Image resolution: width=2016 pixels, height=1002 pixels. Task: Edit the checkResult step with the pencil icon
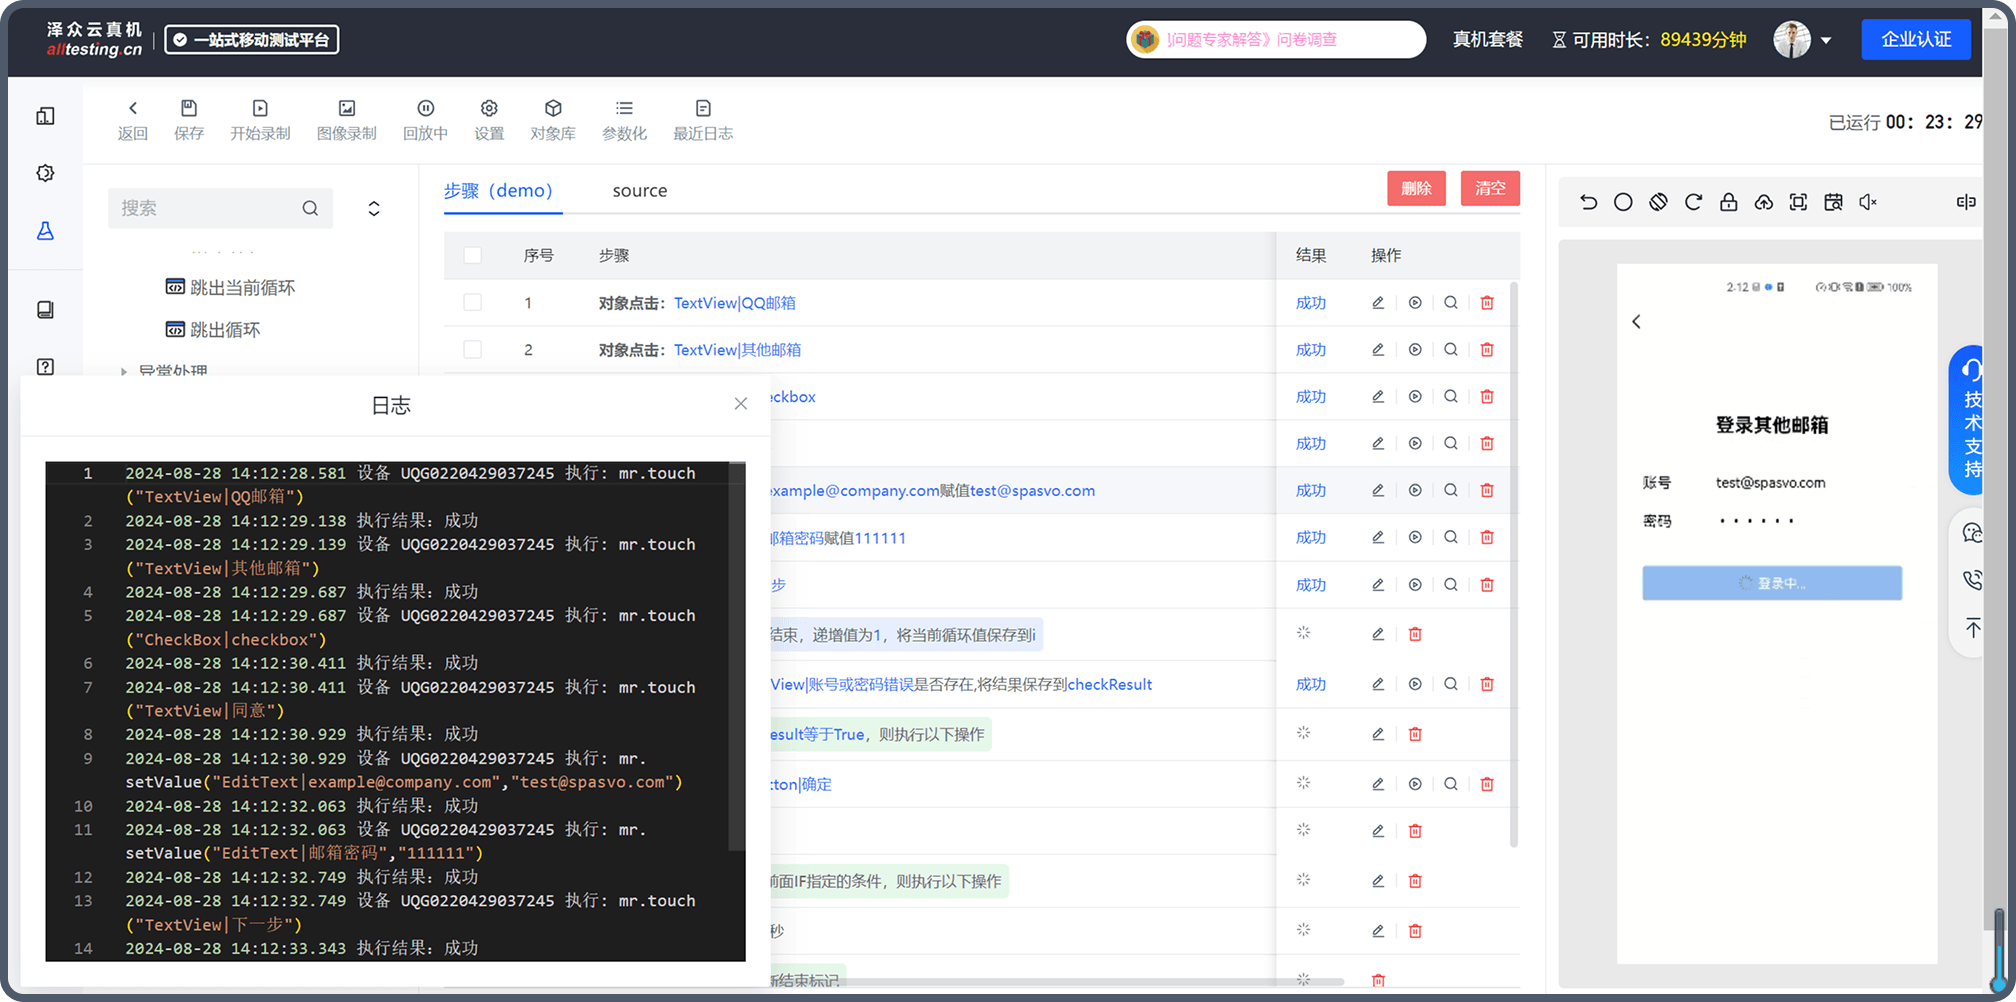point(1378,684)
